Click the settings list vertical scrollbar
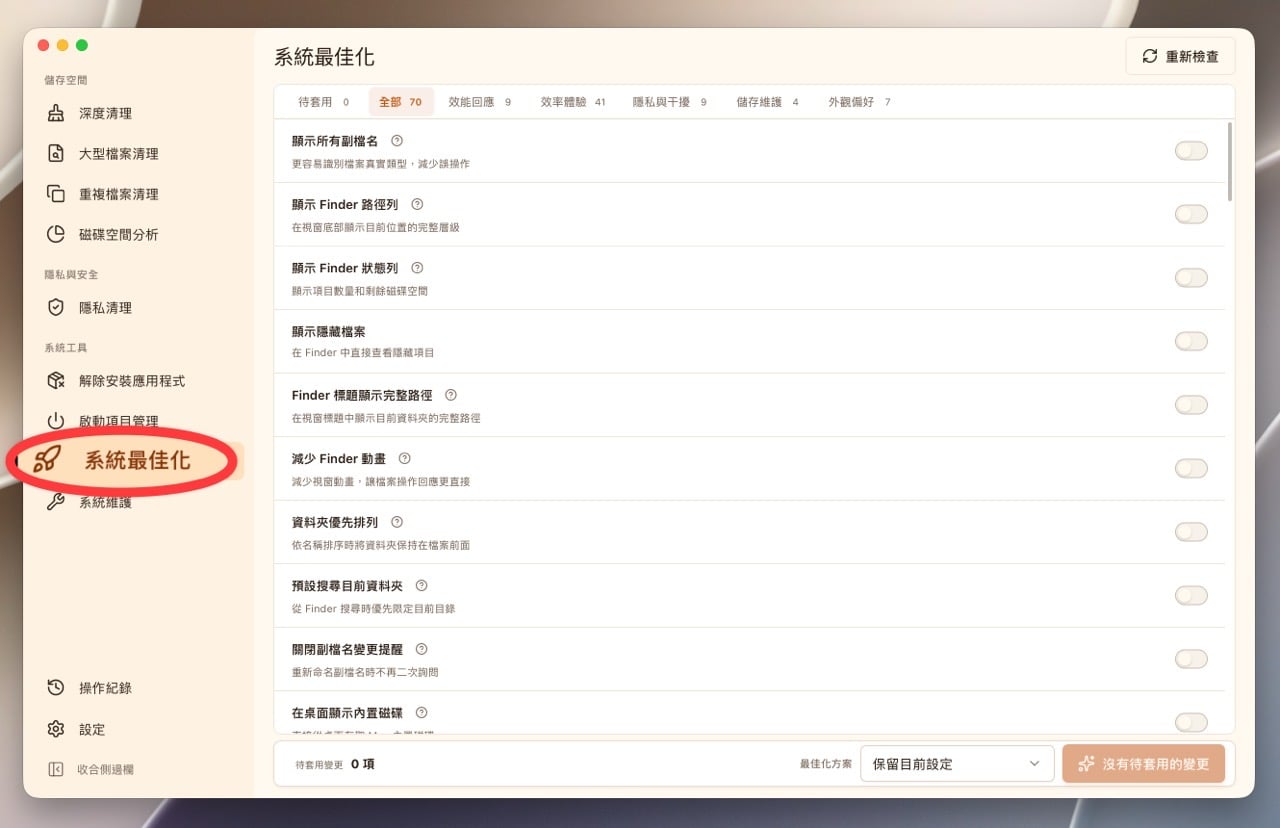This screenshot has width=1280, height=828. click(x=1229, y=161)
